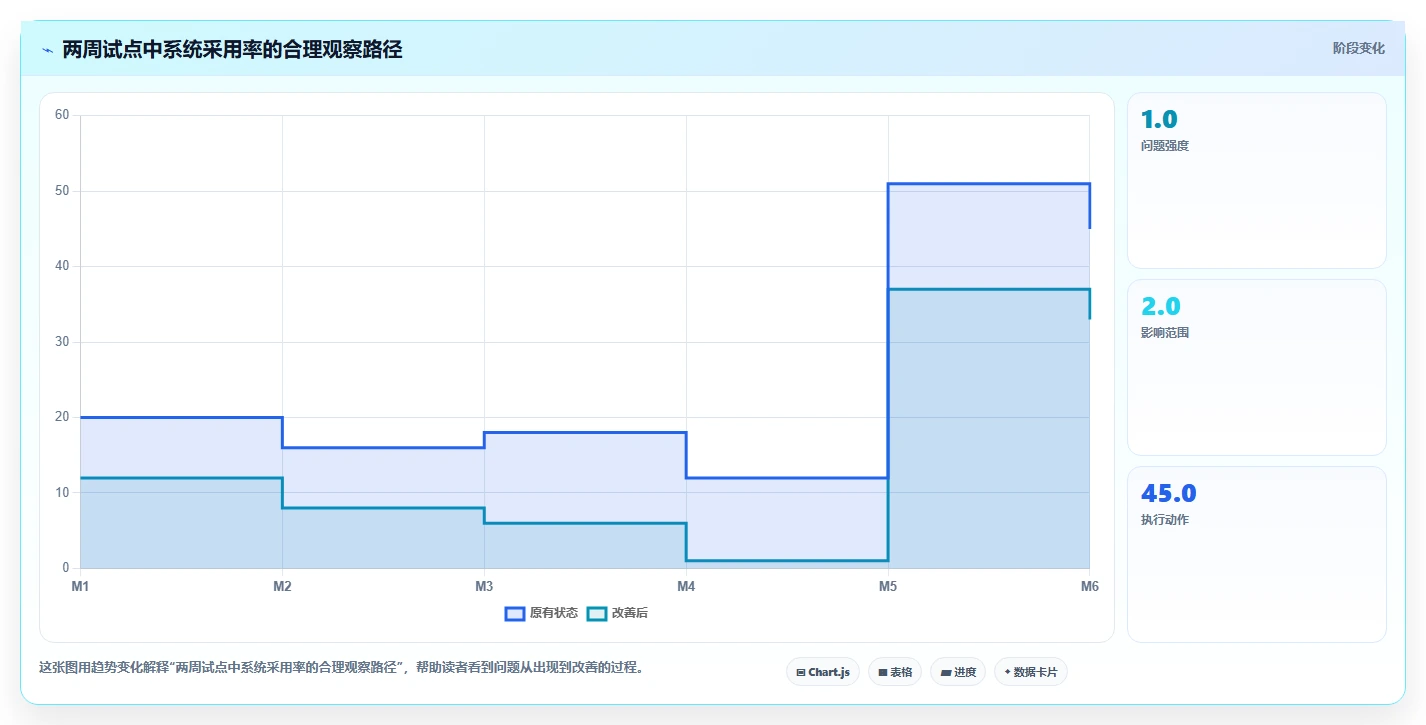Click the 问题强度 card value 1.0
1426x725 pixels.
(1159, 119)
